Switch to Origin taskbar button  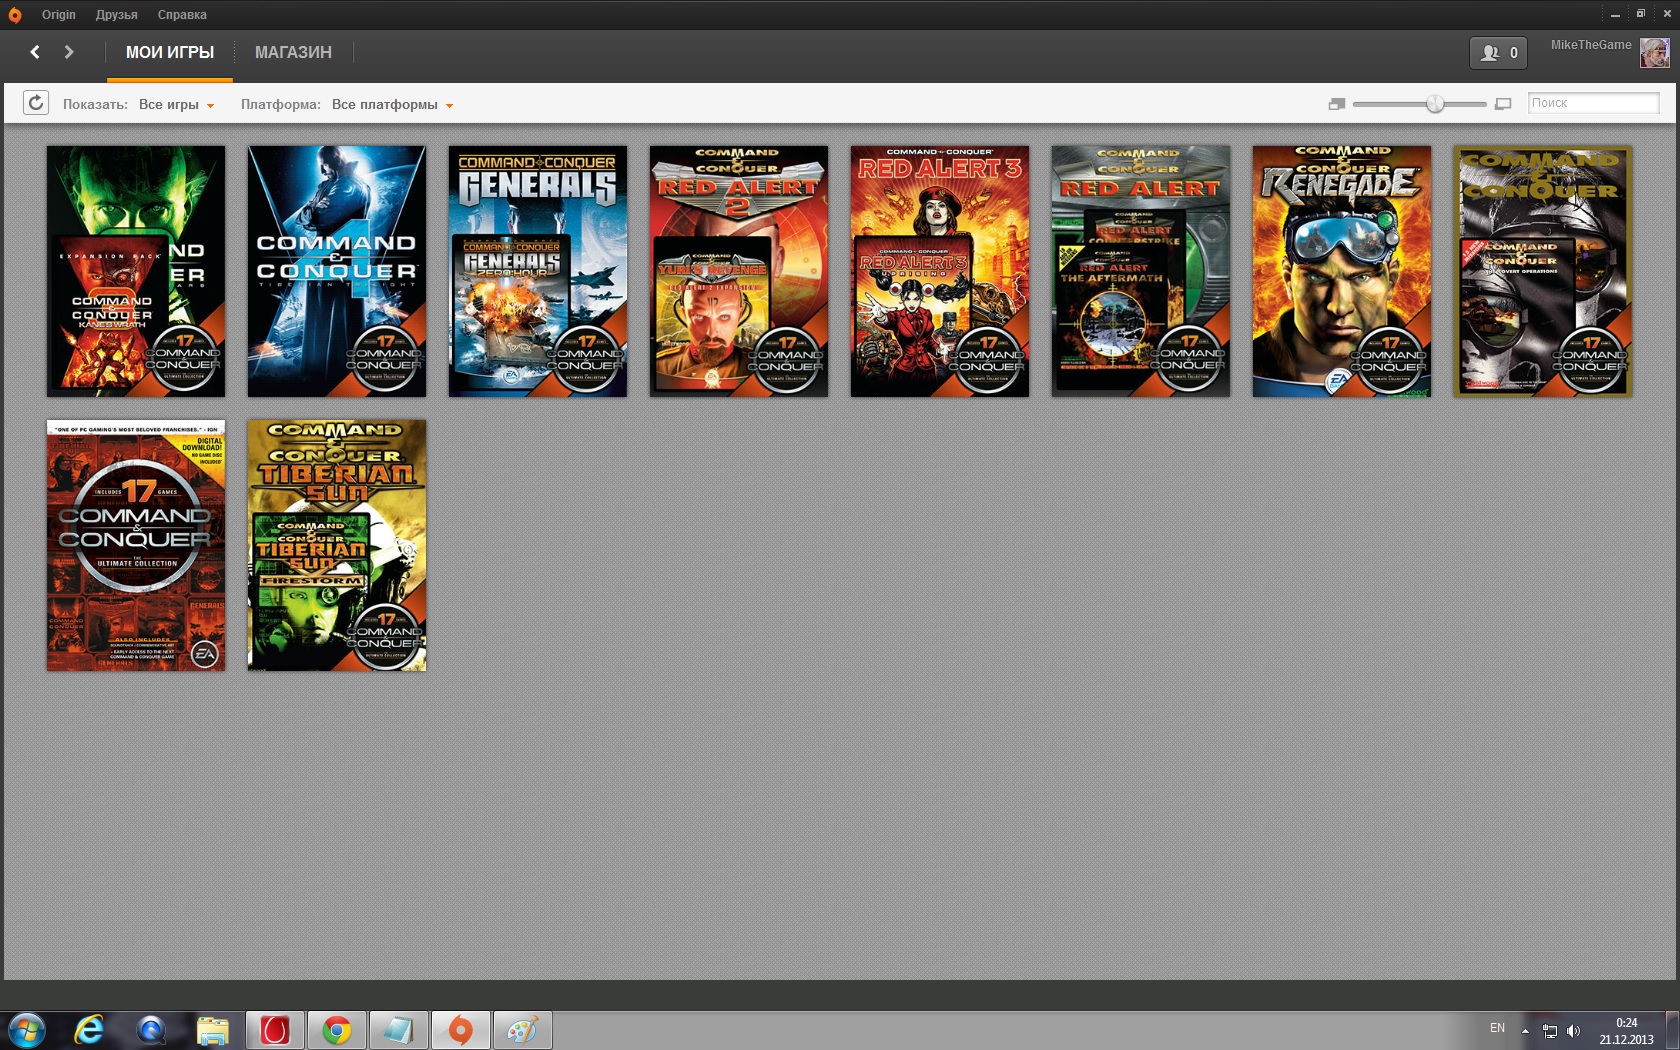click(x=460, y=1030)
